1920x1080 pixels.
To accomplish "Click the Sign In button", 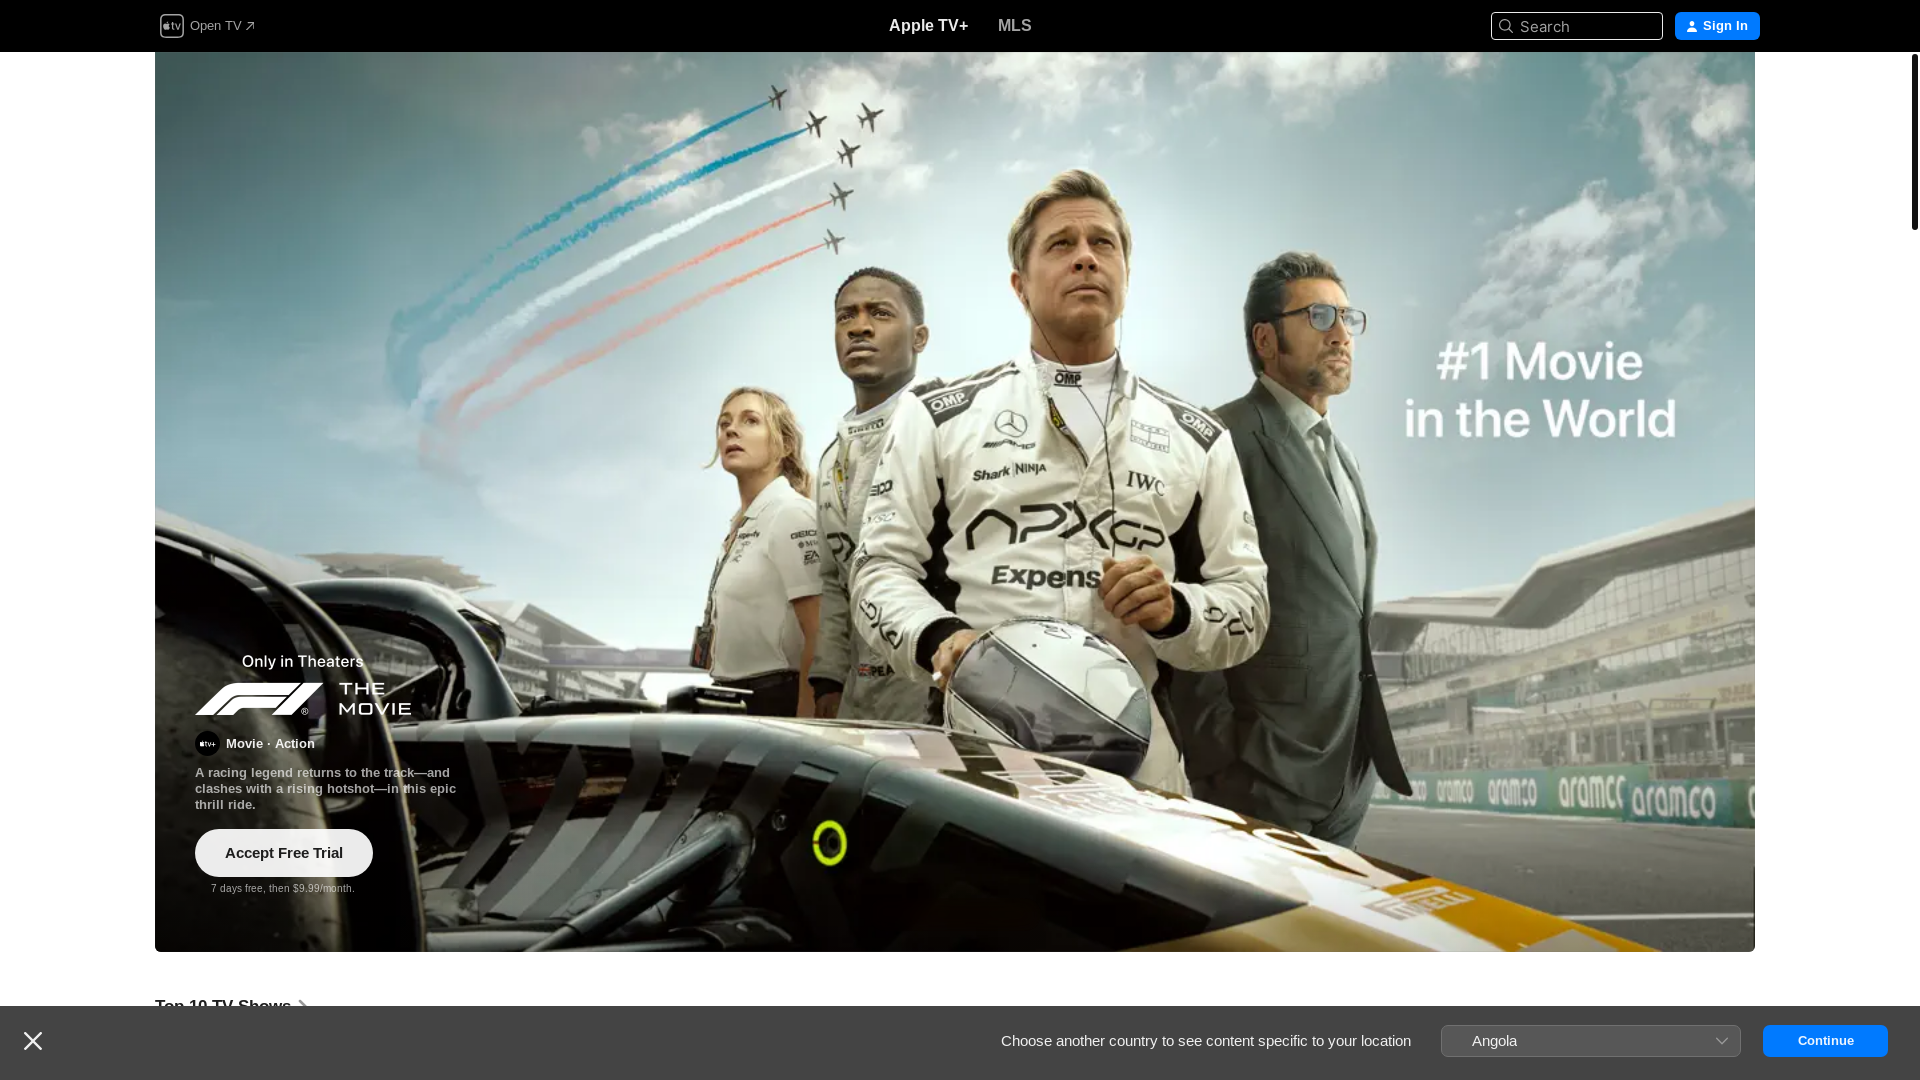I will [x=1717, y=26].
